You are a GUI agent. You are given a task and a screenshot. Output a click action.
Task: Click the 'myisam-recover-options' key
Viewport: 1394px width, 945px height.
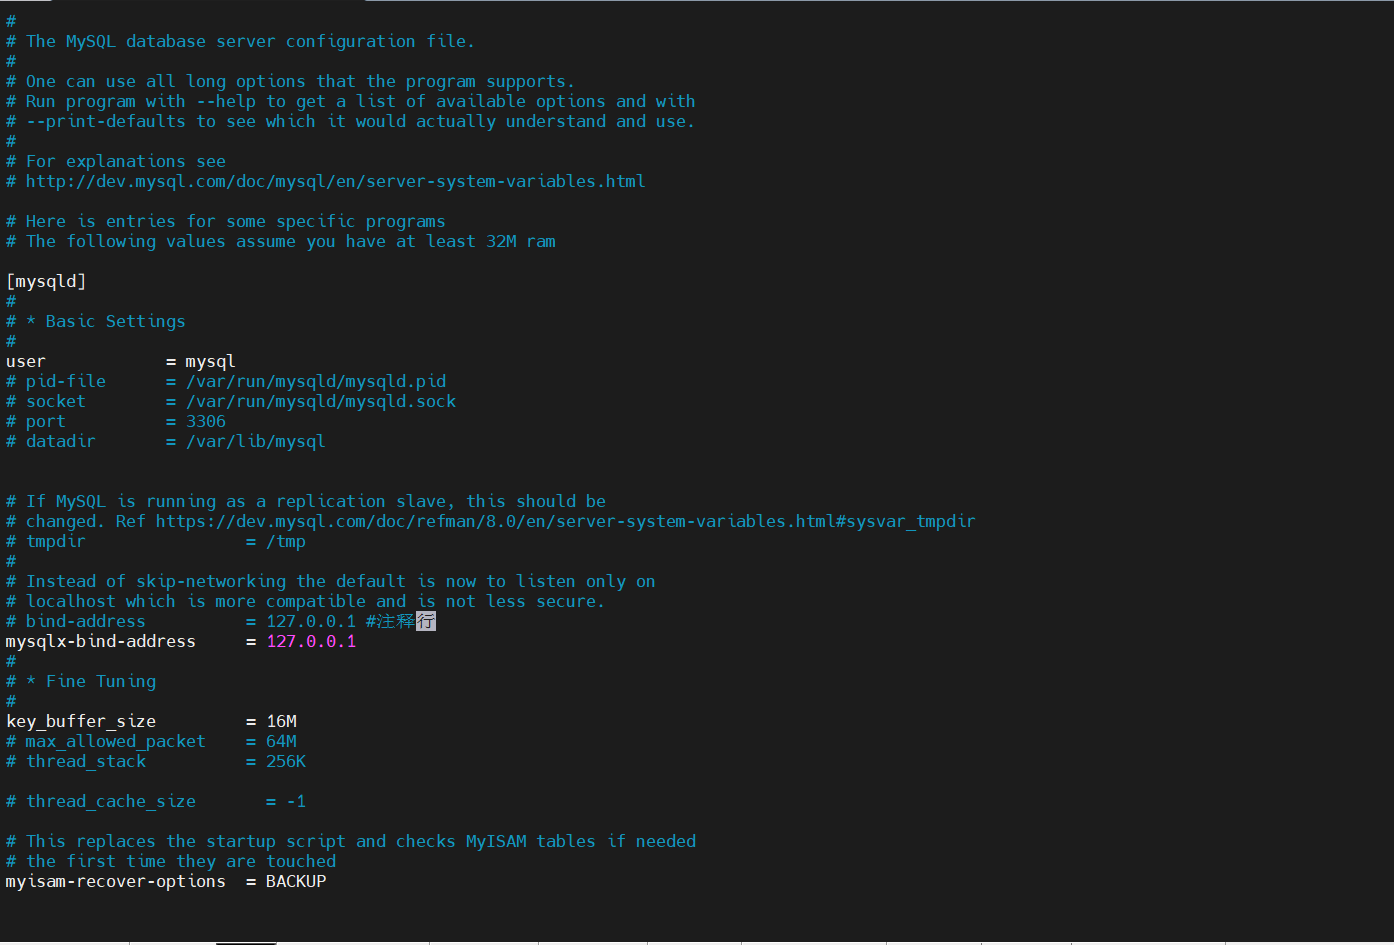tap(116, 881)
